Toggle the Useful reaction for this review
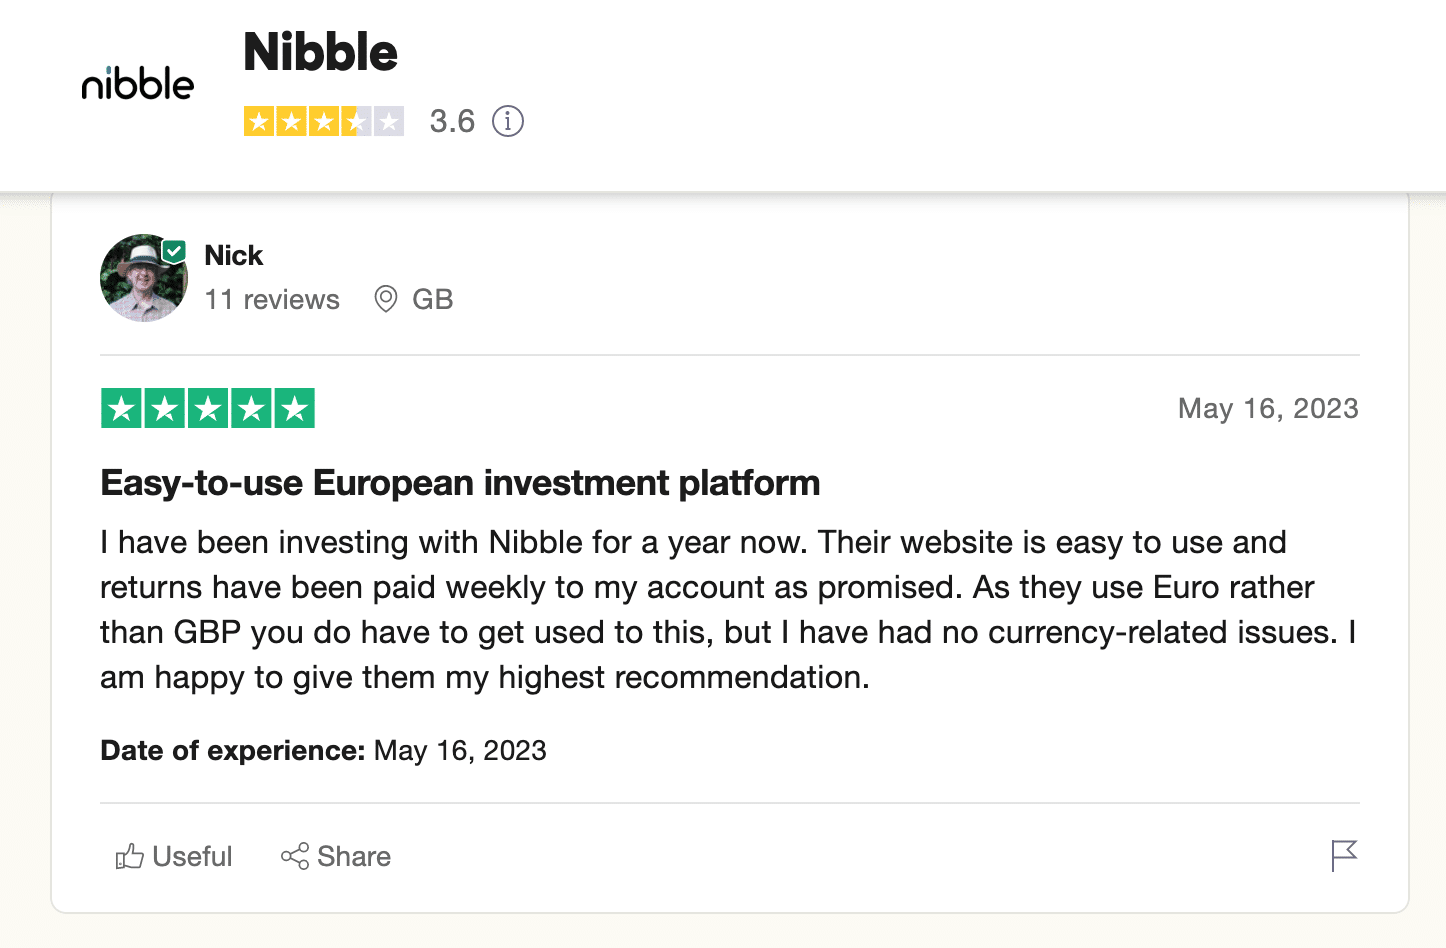 pyautogui.click(x=172, y=856)
